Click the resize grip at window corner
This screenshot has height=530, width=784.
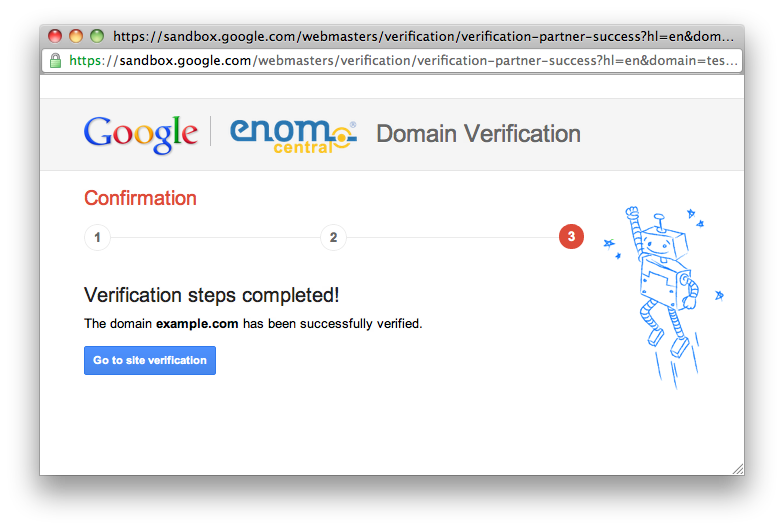[737, 468]
